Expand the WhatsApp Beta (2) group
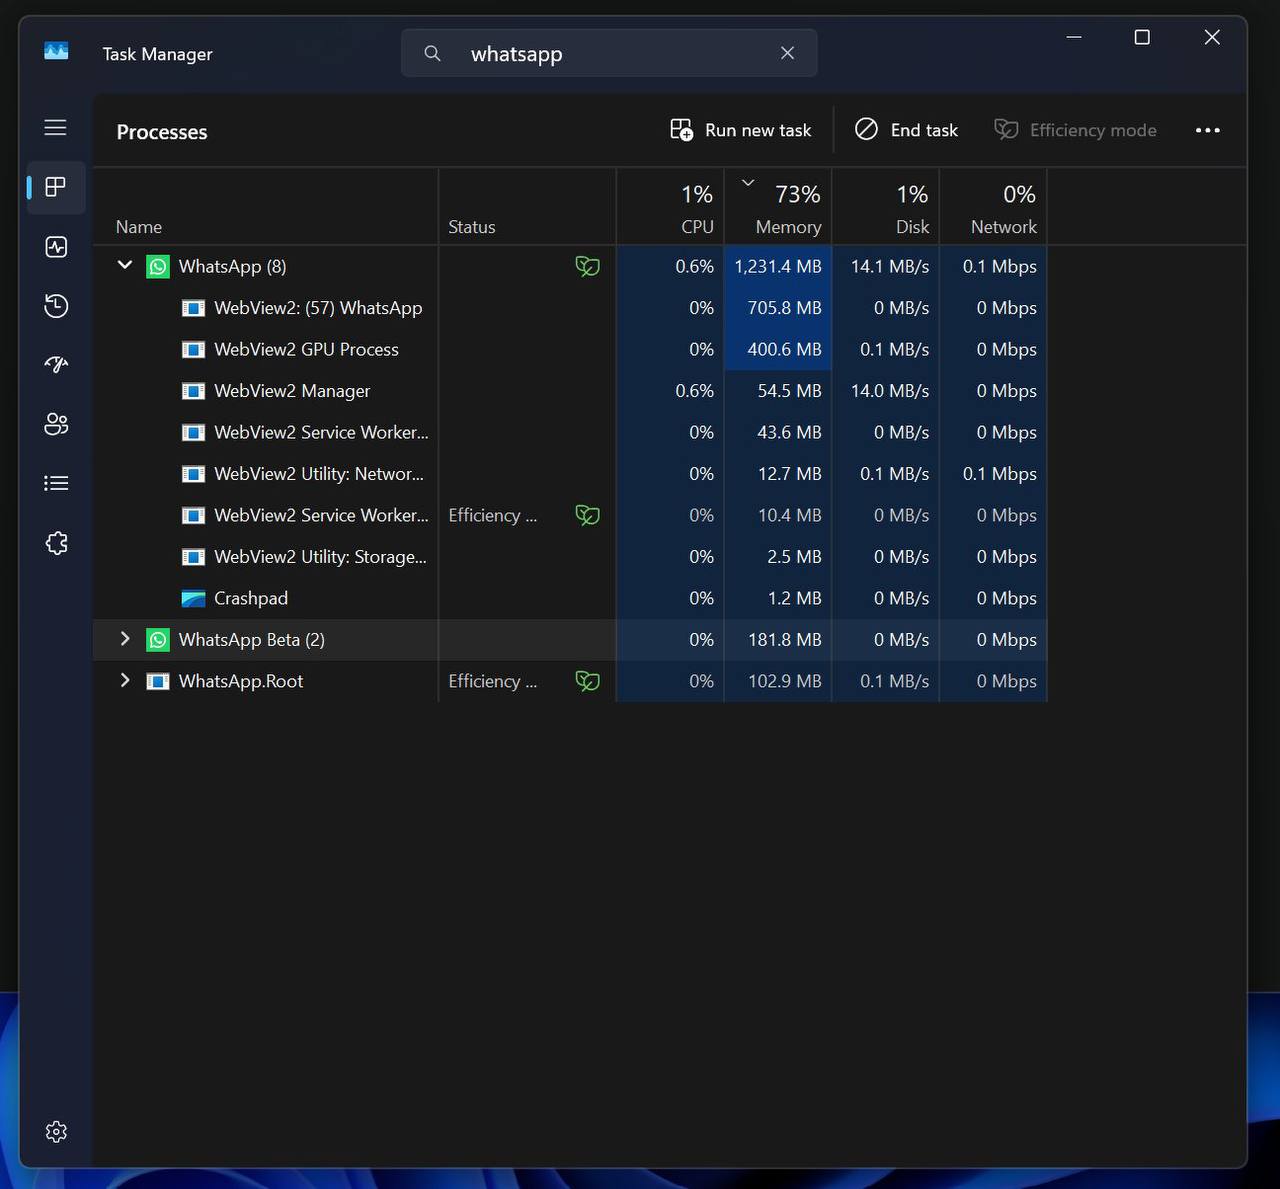 pos(125,639)
